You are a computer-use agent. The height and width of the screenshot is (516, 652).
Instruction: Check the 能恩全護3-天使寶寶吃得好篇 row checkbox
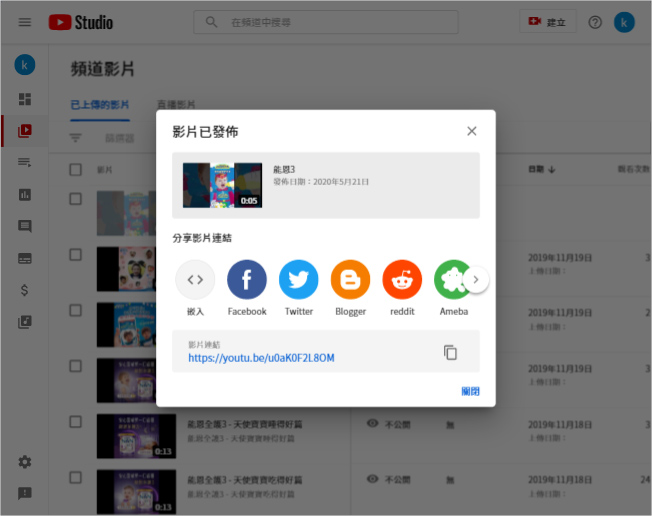[75, 477]
